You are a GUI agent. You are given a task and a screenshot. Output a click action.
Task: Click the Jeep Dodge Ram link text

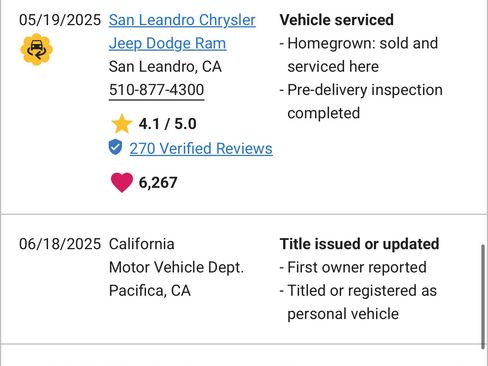coord(167,43)
